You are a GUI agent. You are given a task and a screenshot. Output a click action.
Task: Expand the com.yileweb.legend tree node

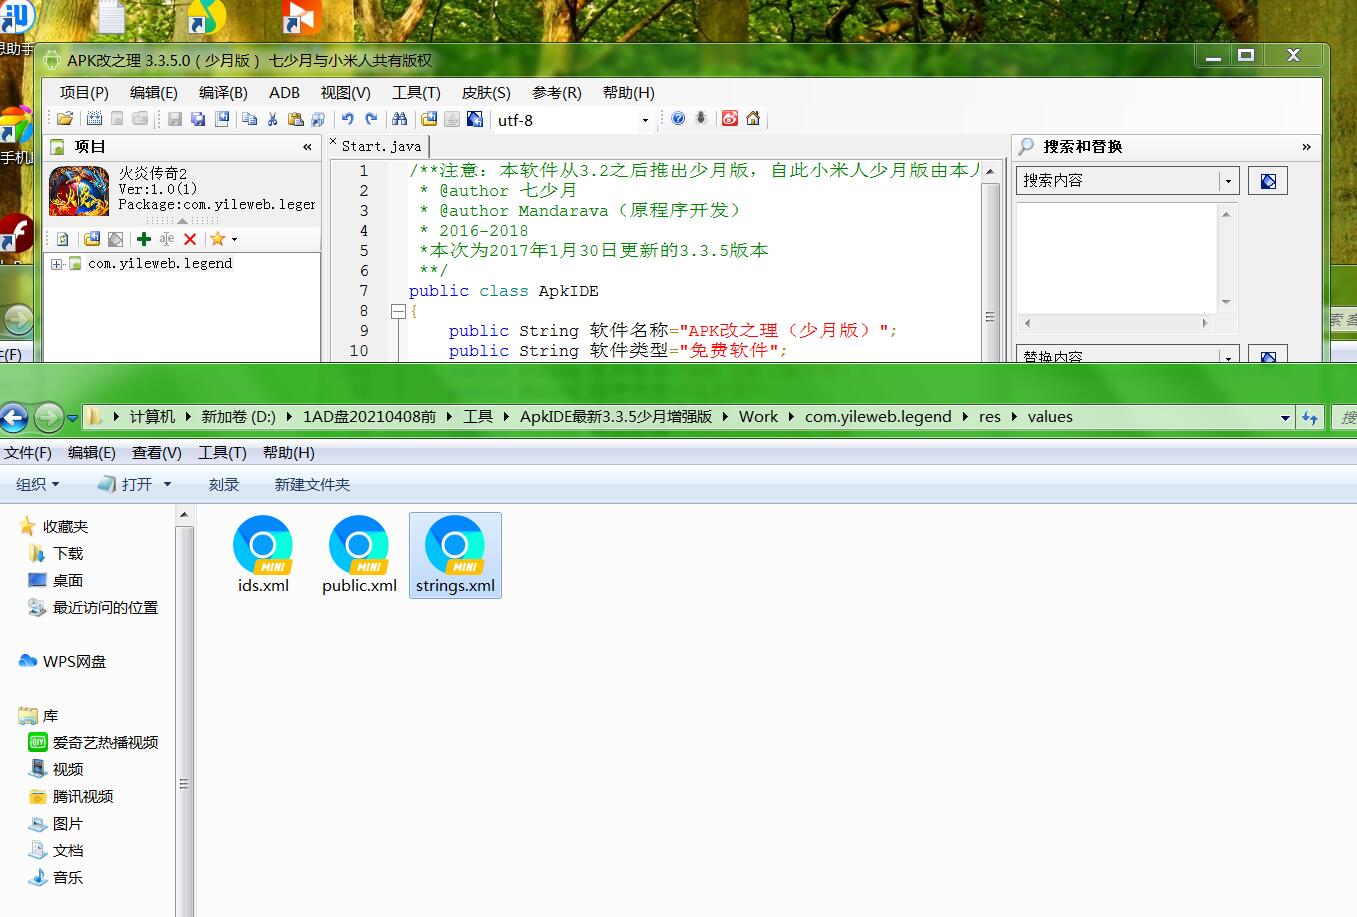tap(57, 264)
